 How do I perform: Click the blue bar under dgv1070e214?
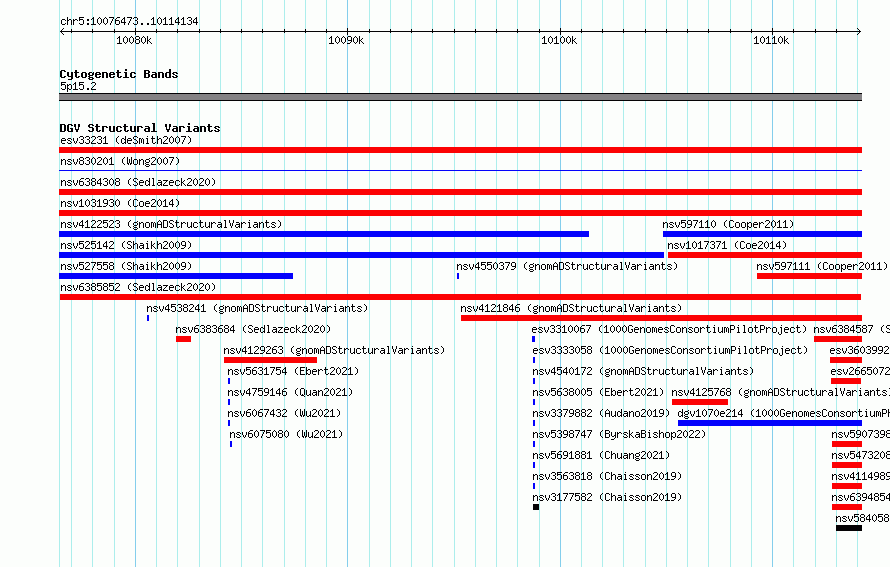770,423
